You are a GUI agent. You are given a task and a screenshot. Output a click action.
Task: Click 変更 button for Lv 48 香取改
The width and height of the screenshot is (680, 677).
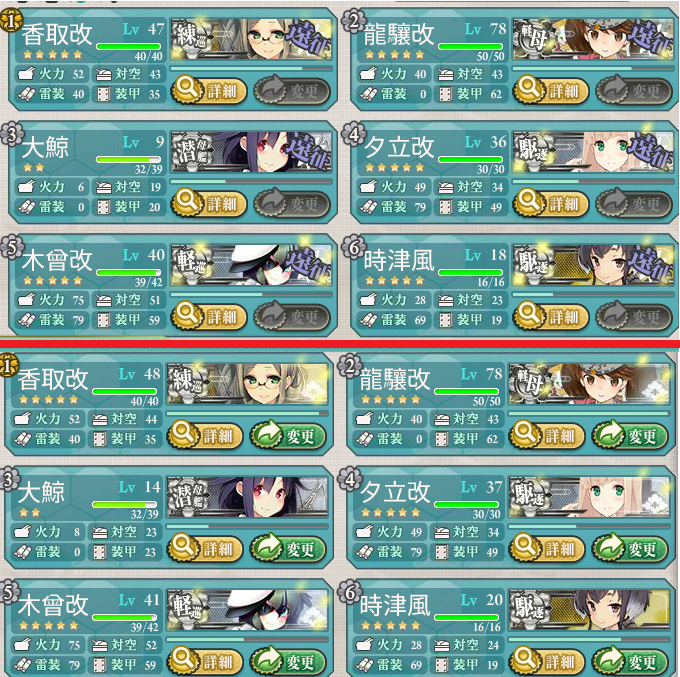288,435
